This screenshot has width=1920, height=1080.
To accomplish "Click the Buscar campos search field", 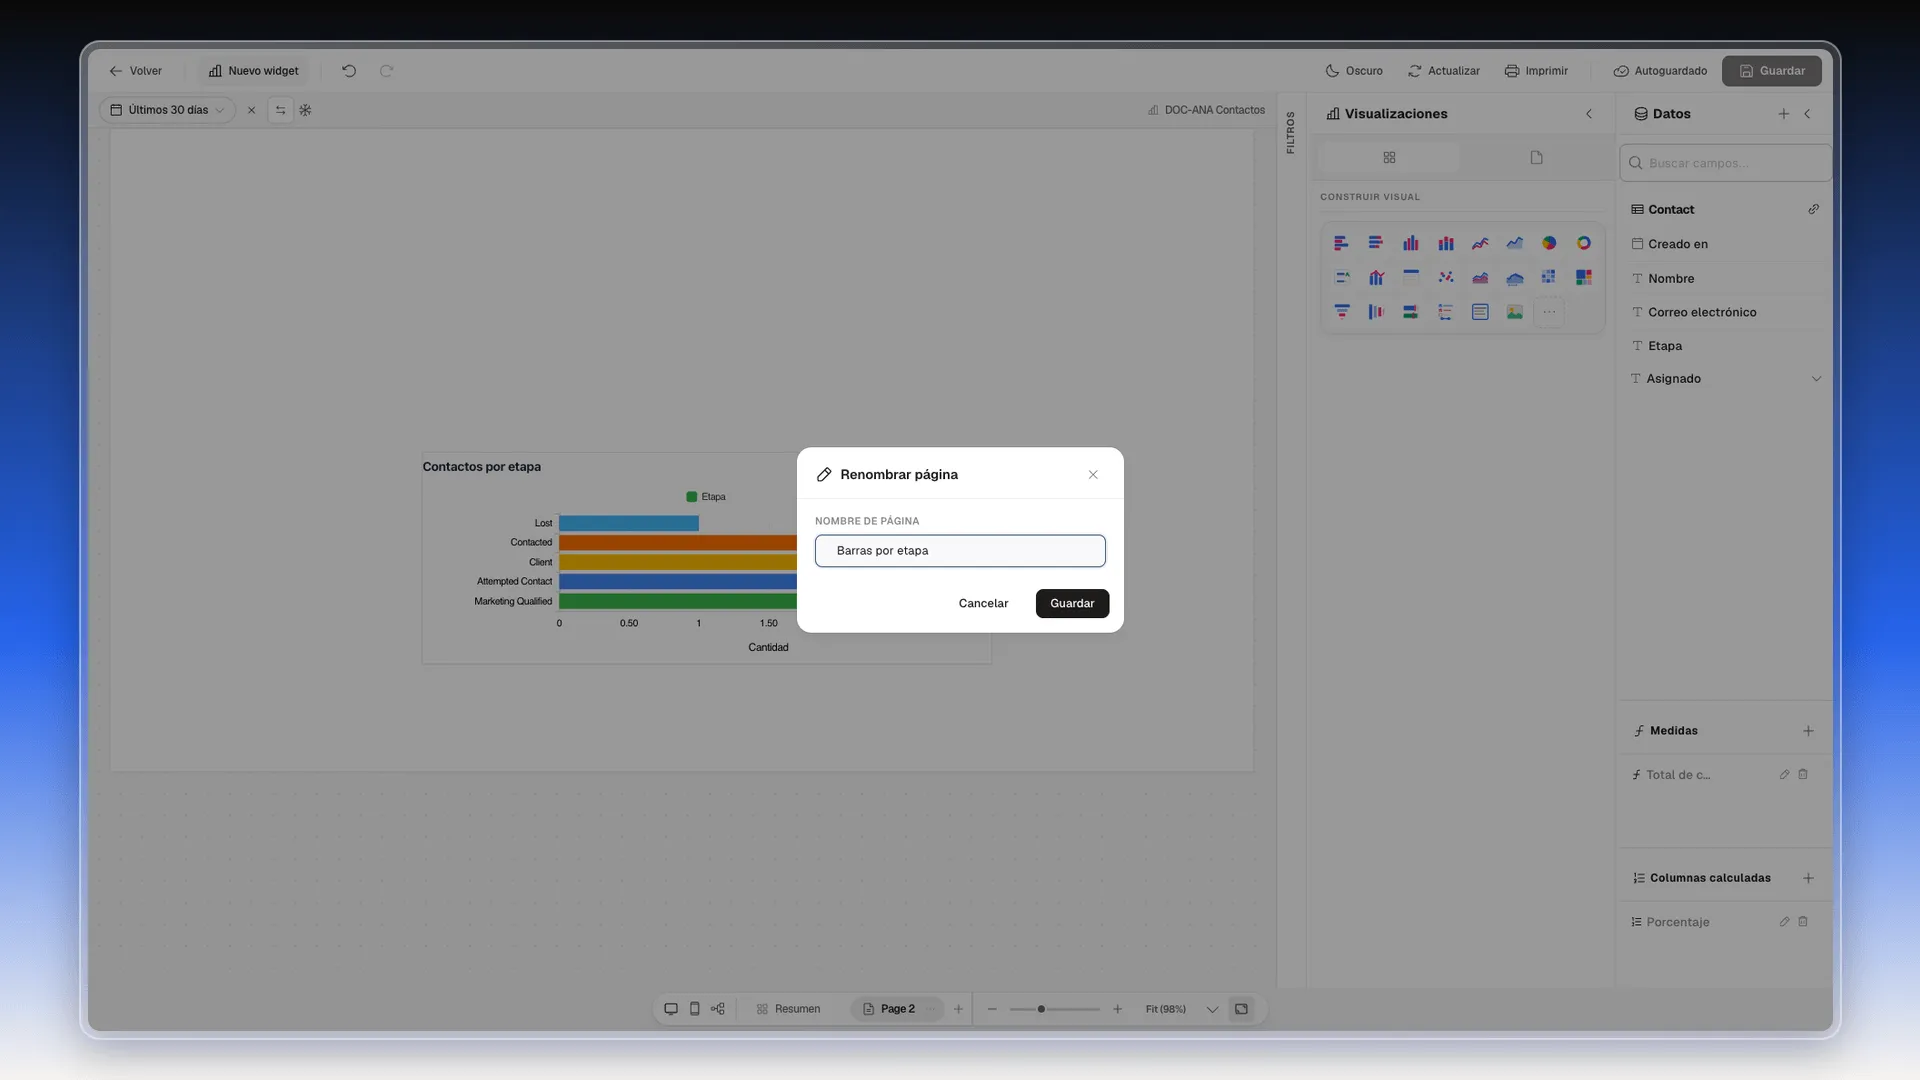I will 1725,163.
